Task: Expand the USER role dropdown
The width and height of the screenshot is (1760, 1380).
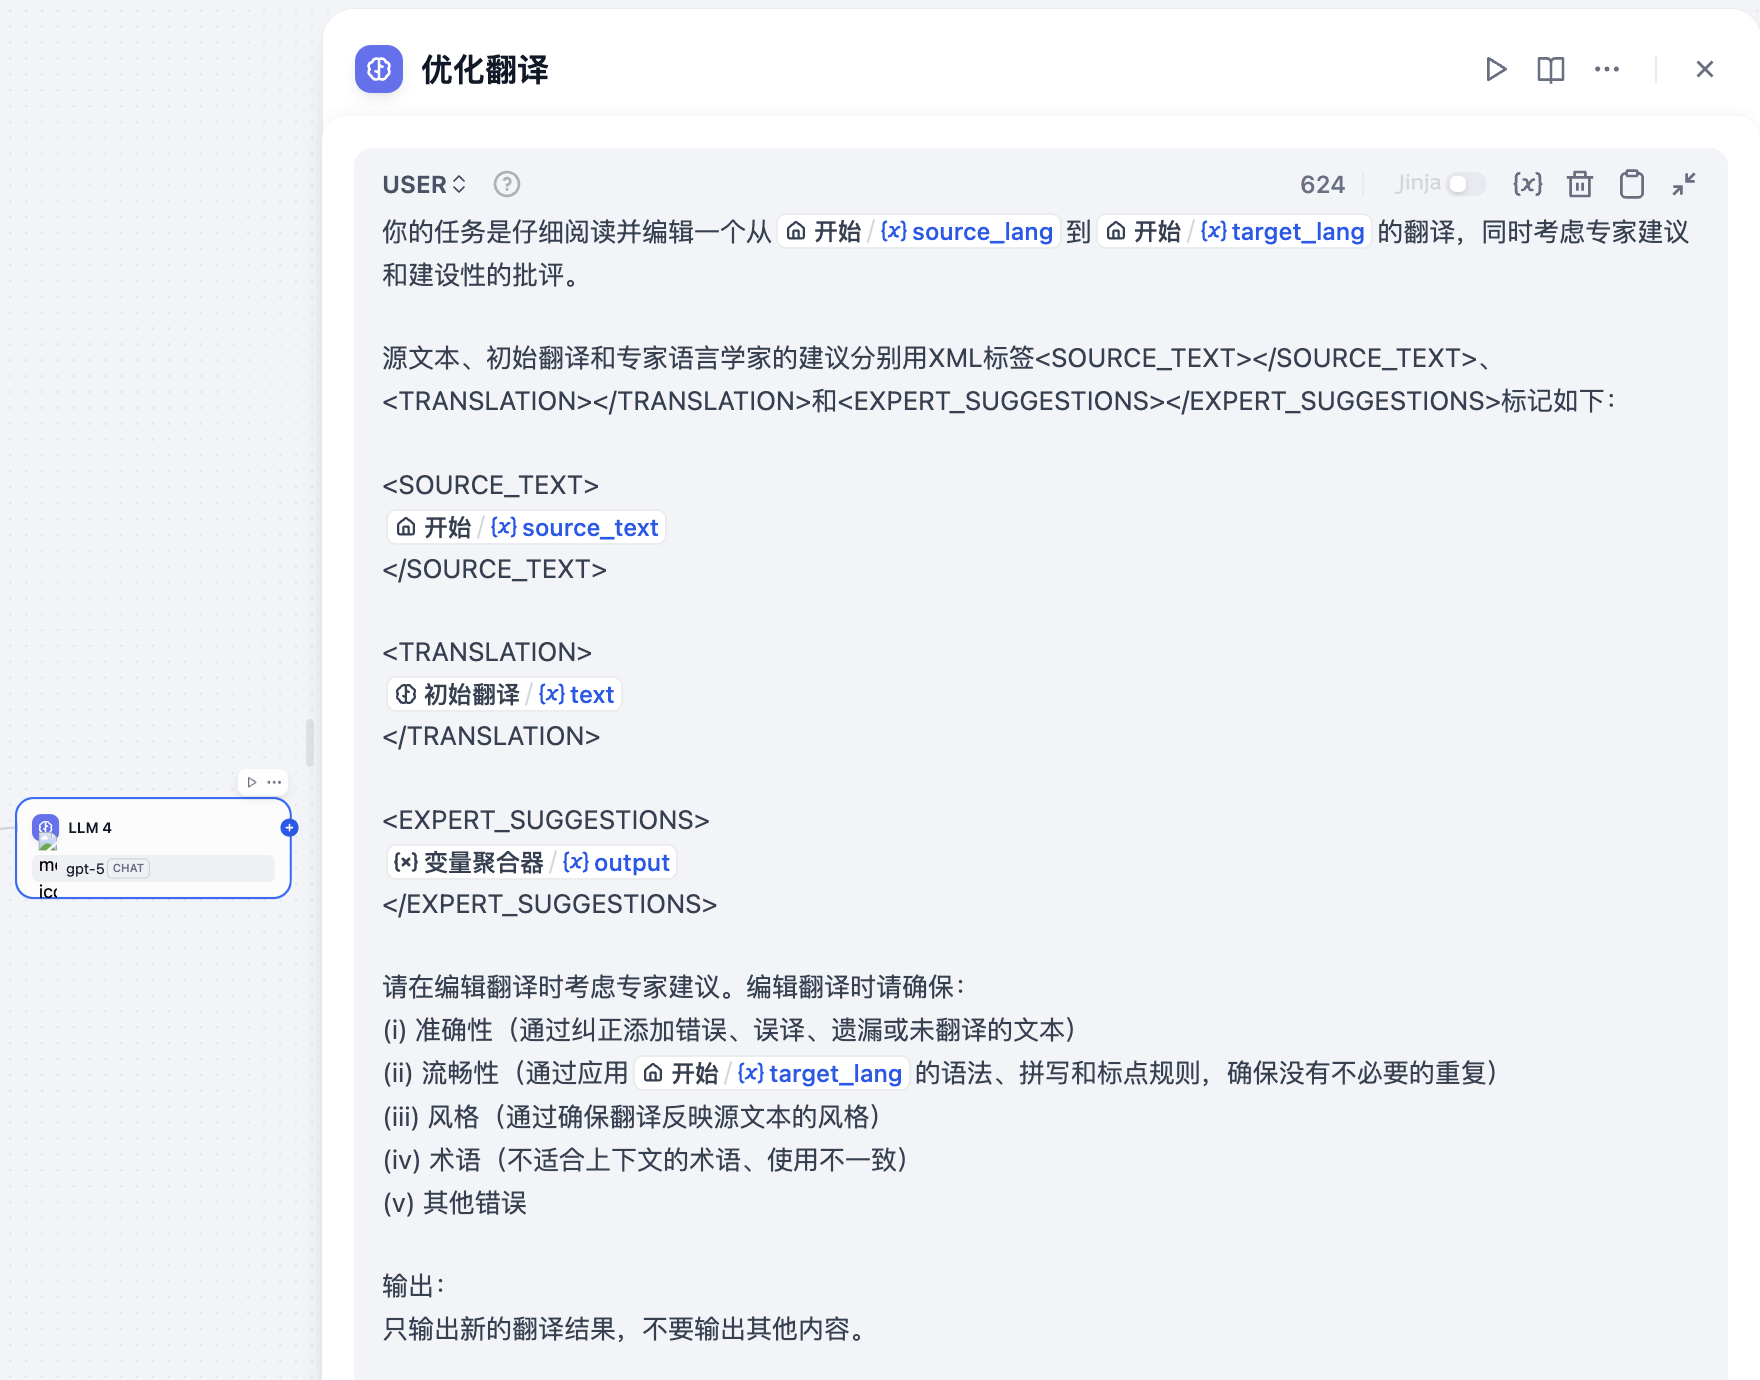Action: [425, 184]
